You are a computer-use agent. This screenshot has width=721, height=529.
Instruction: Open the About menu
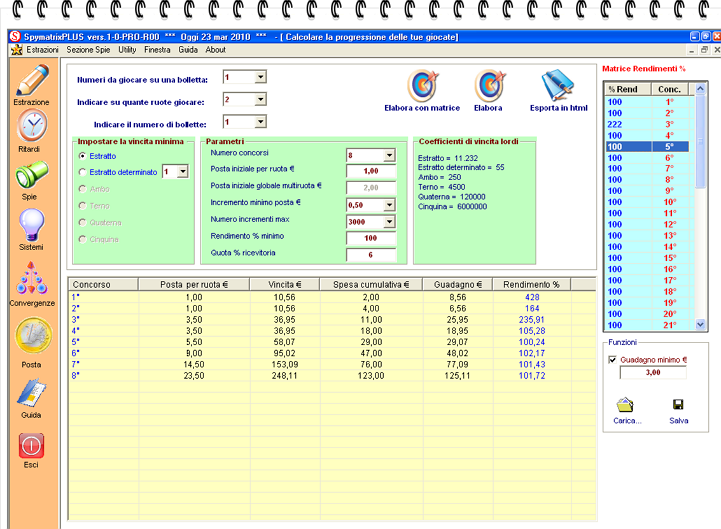[x=215, y=50]
